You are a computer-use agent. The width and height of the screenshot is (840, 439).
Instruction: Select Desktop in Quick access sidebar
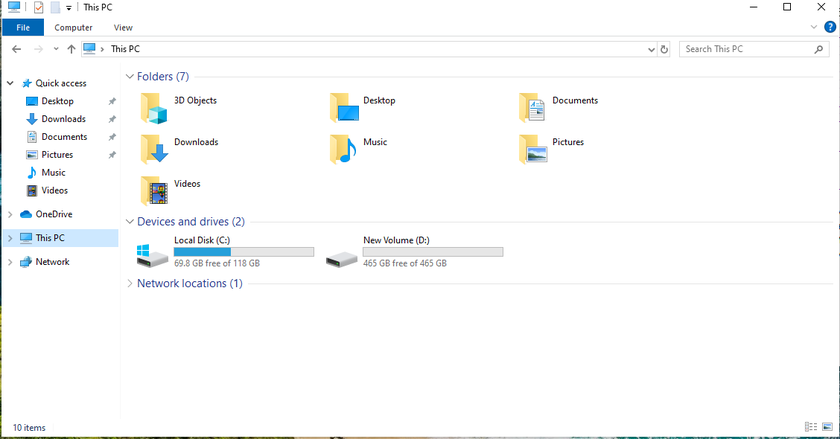57,101
